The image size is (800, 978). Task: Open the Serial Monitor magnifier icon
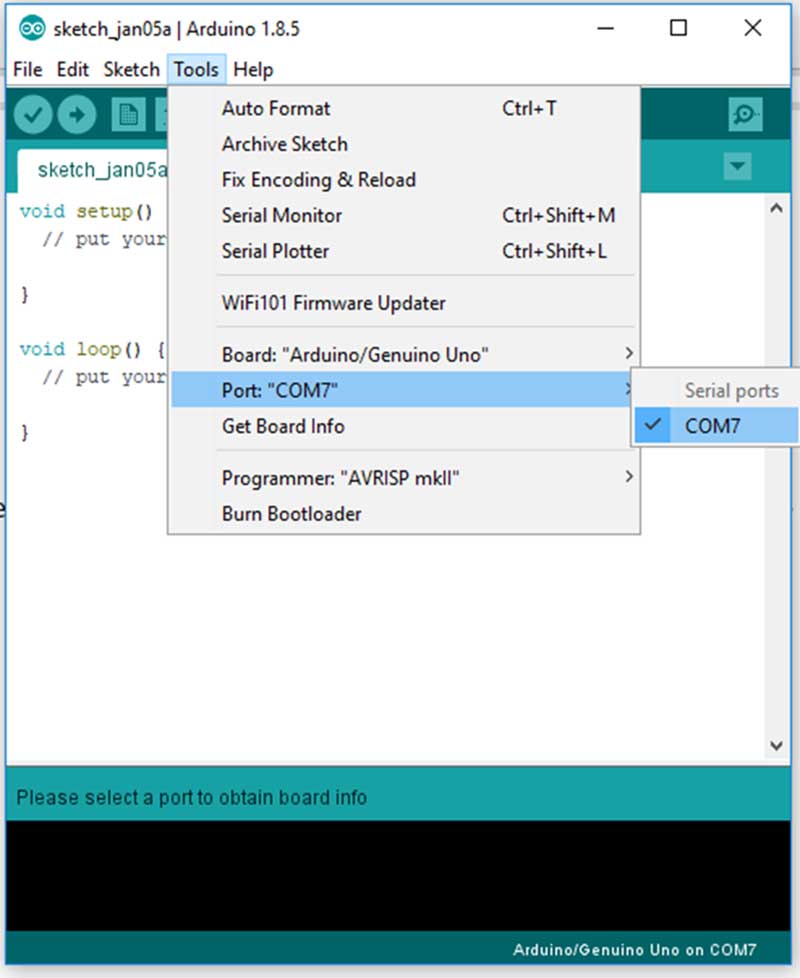click(744, 114)
